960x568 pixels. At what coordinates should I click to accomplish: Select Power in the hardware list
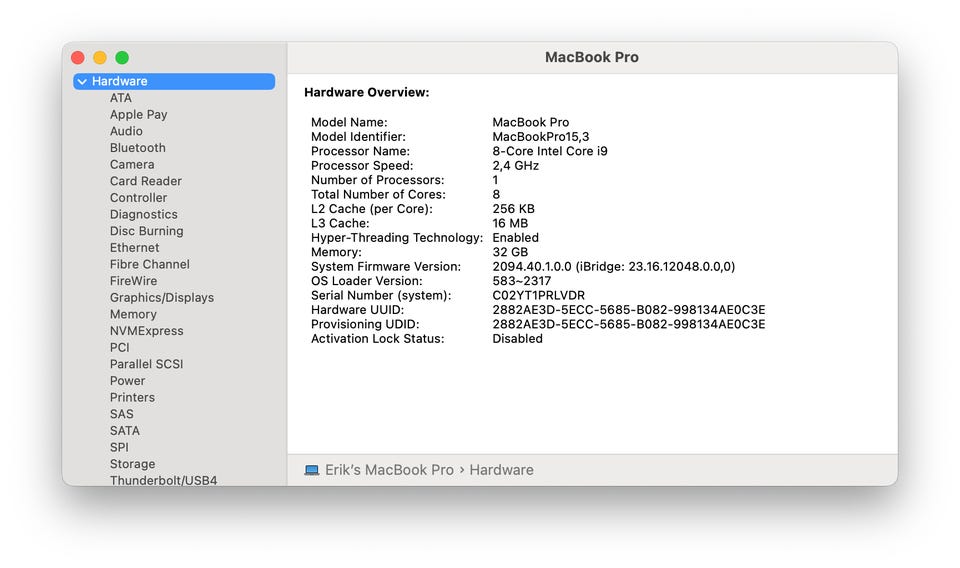click(x=127, y=381)
